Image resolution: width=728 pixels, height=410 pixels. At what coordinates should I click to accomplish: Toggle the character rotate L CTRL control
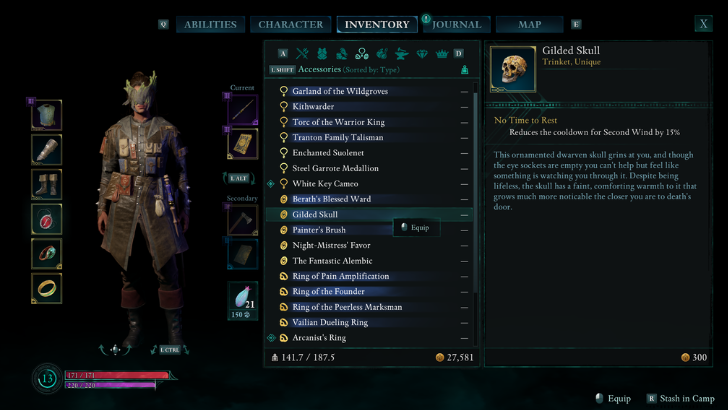coord(169,350)
